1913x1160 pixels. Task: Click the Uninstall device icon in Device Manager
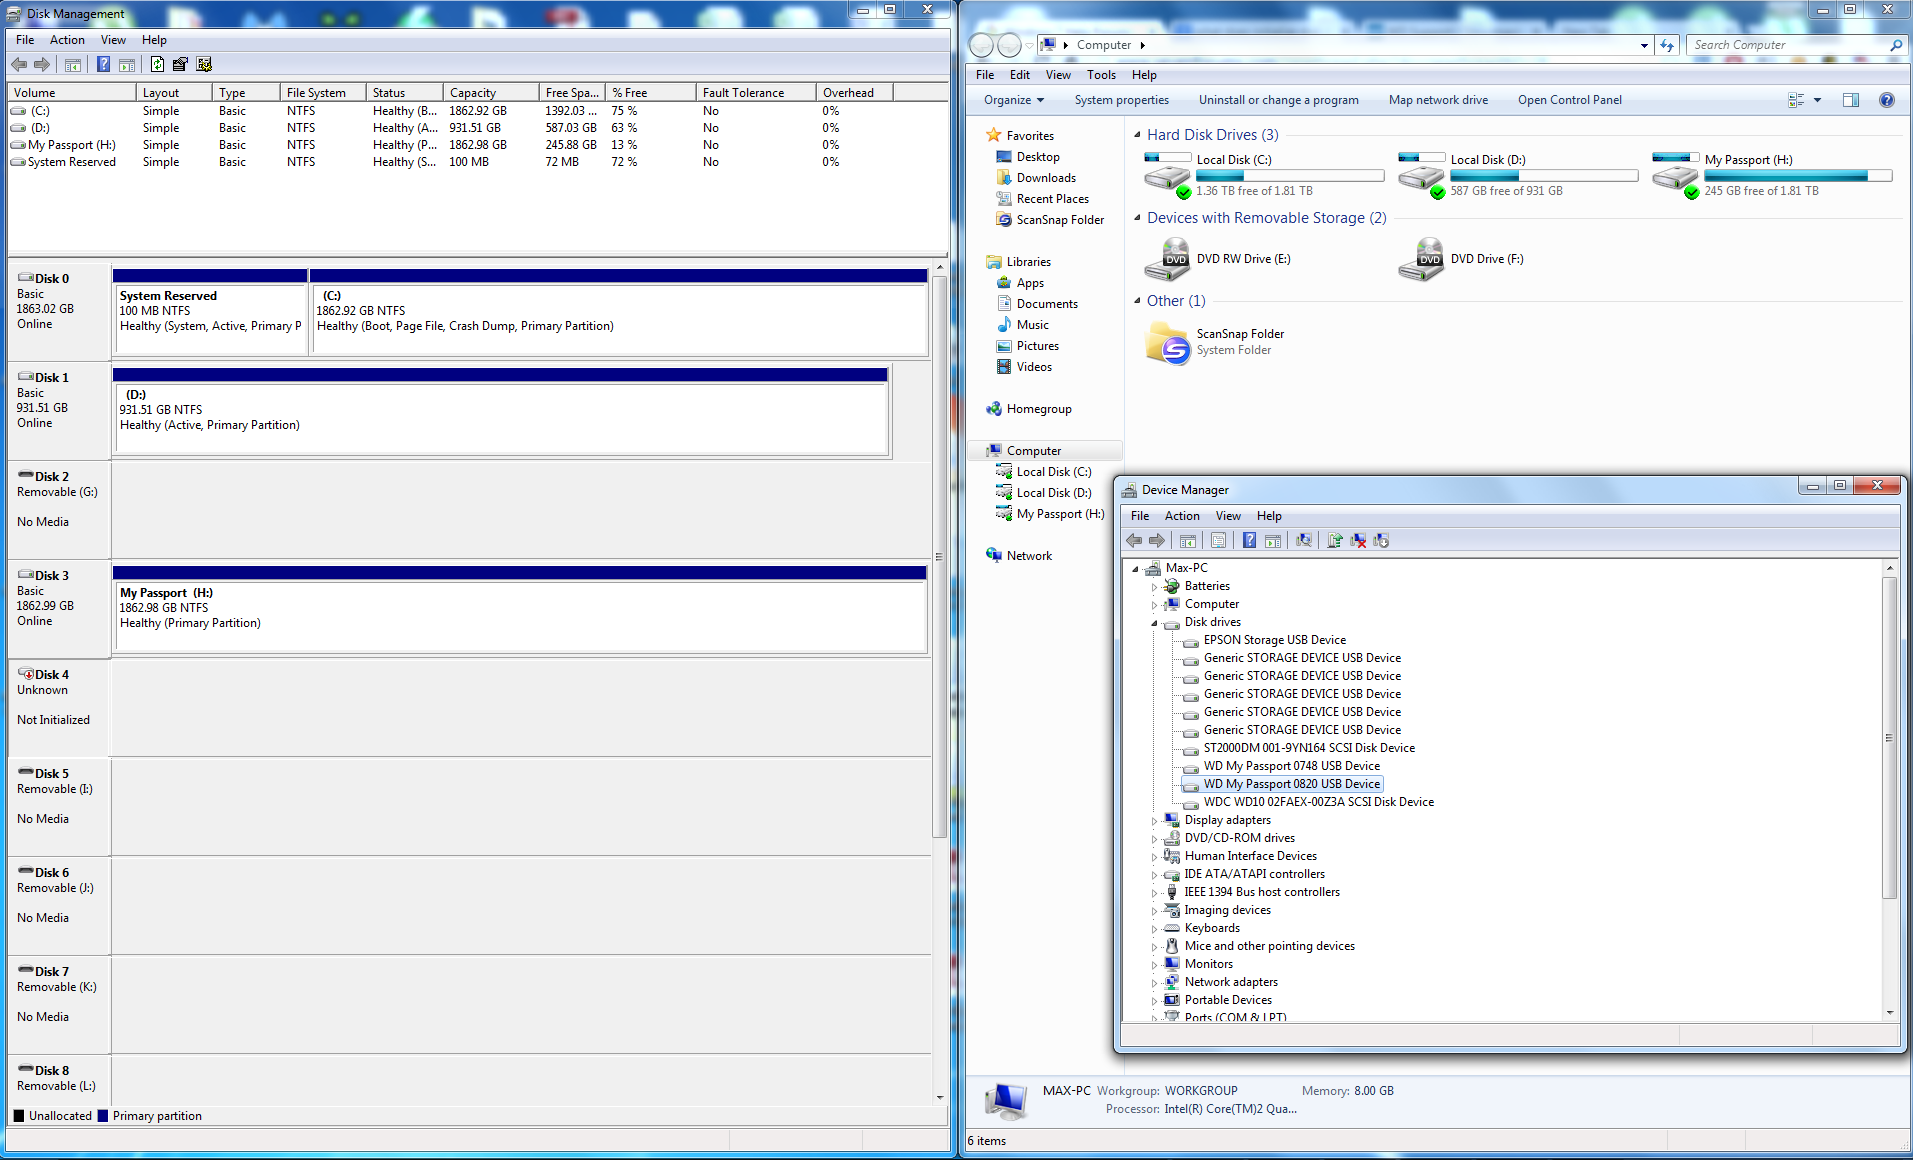tap(1358, 540)
